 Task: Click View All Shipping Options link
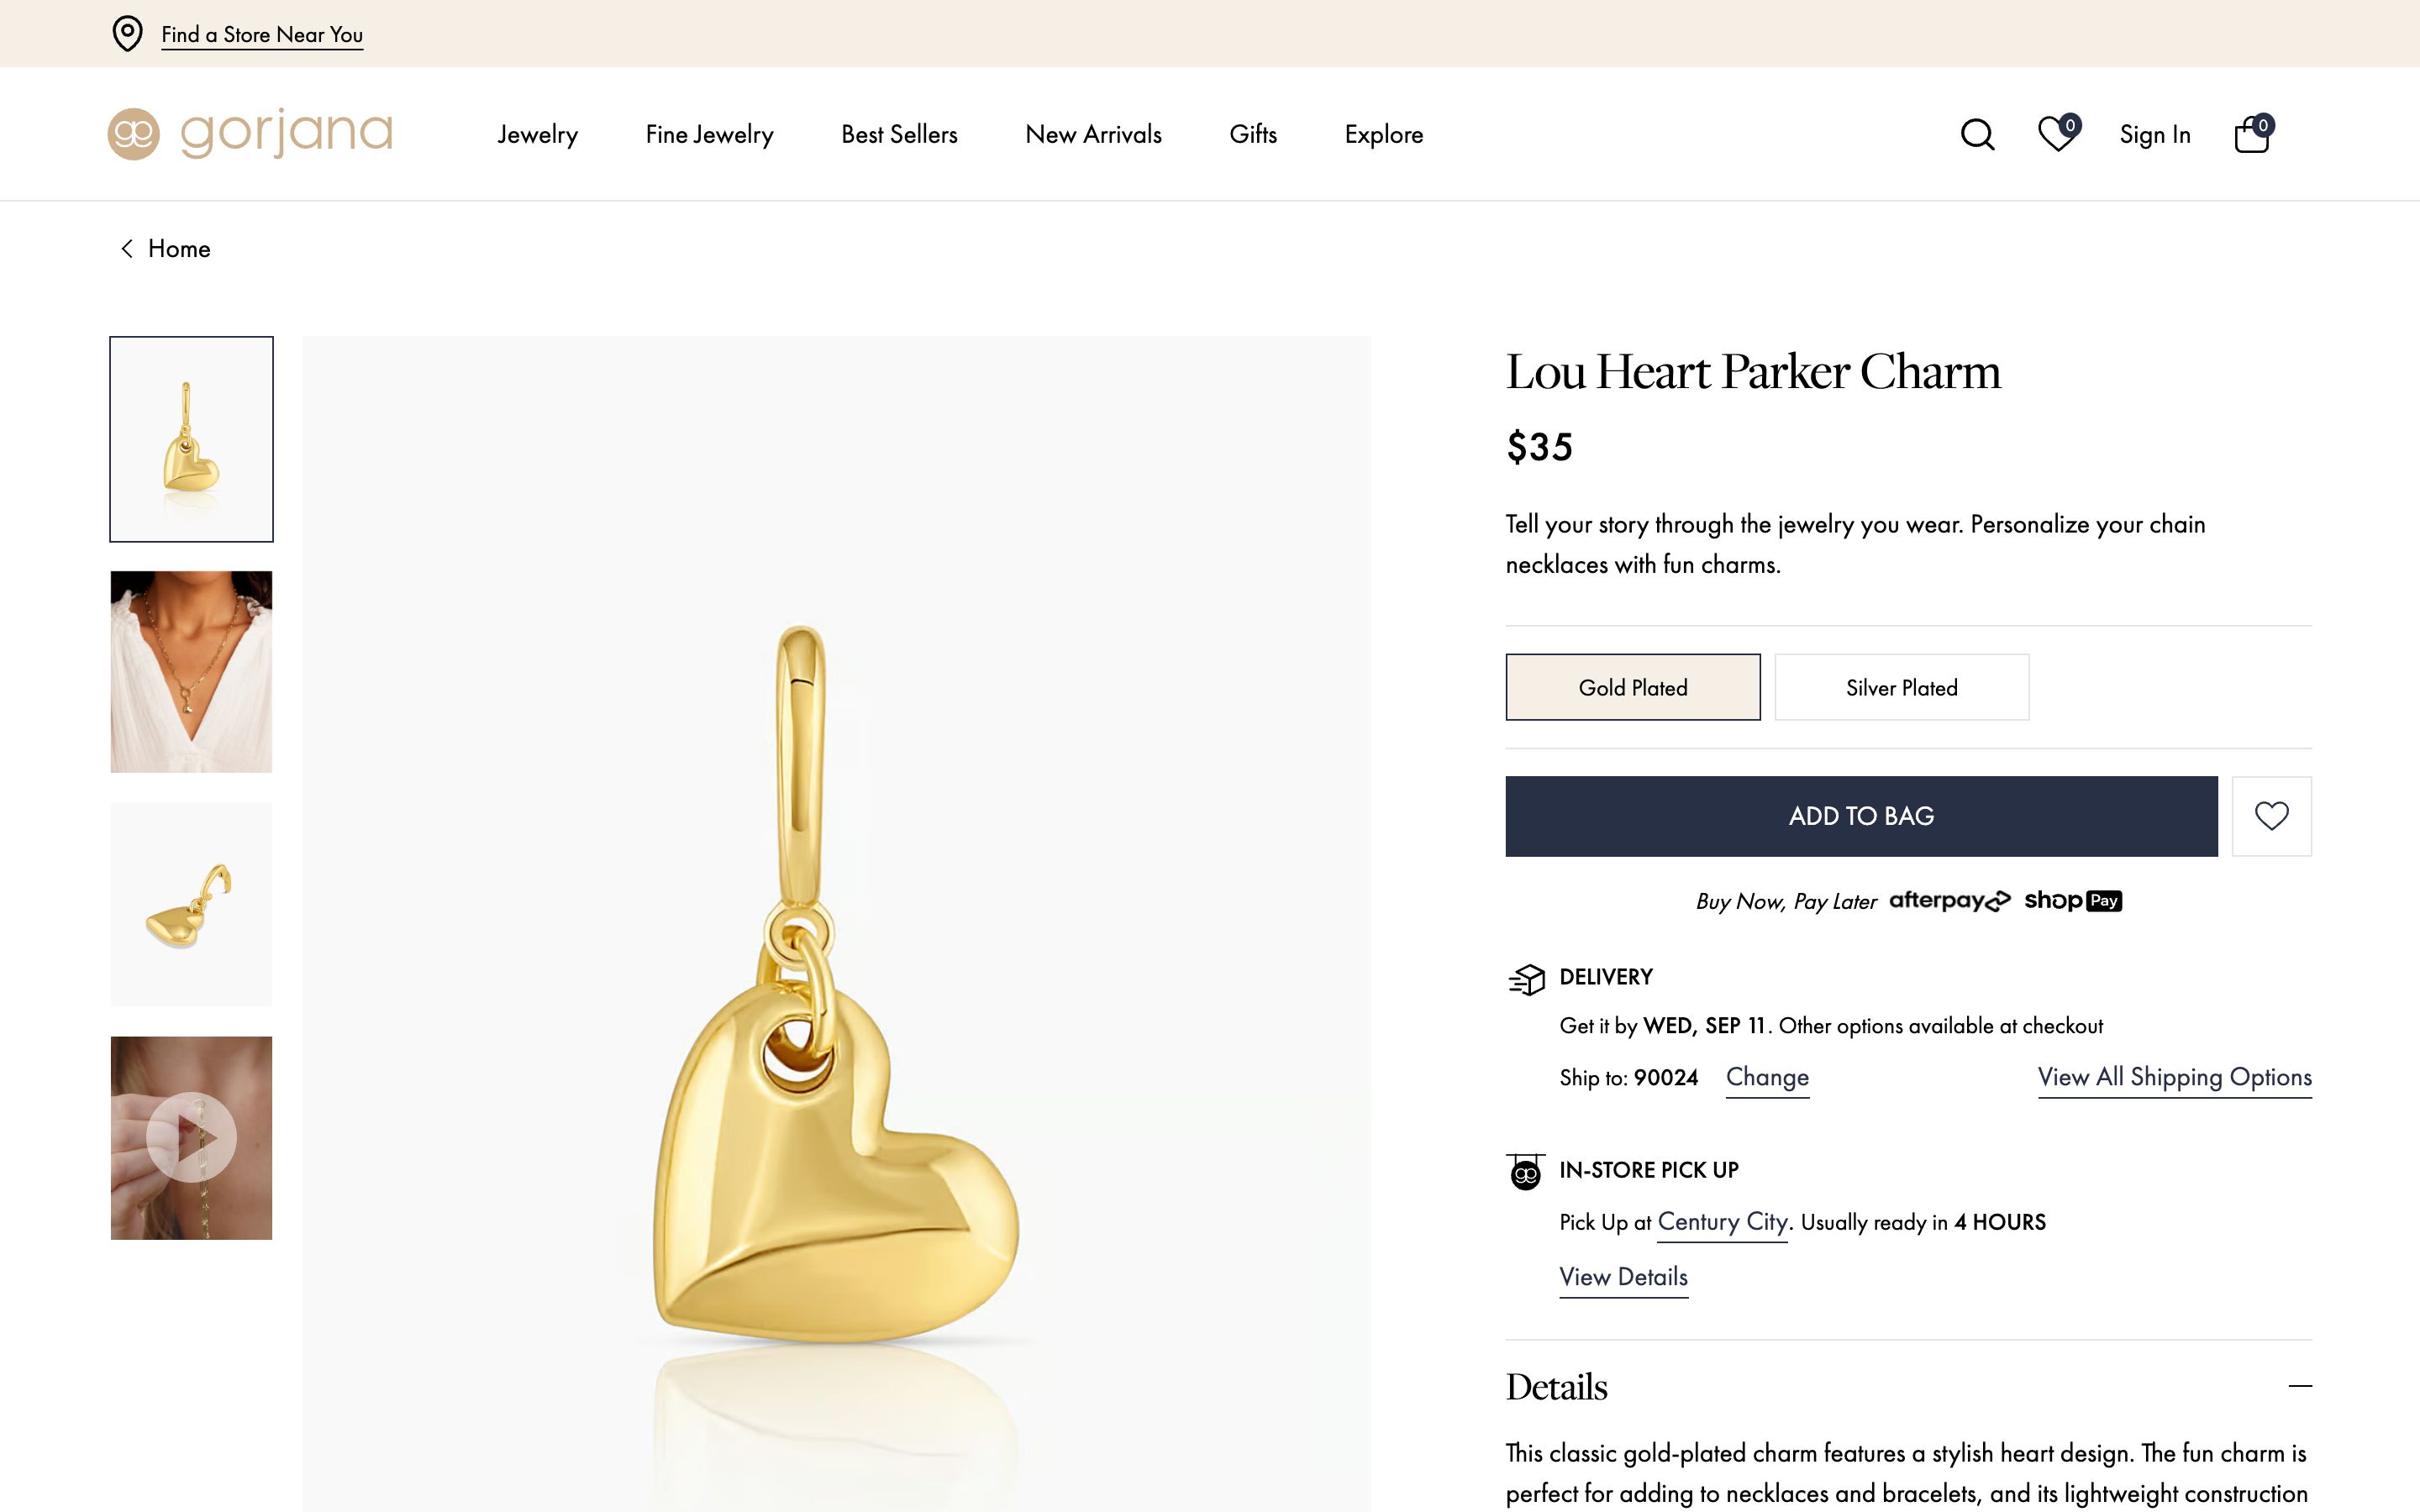[2174, 1077]
